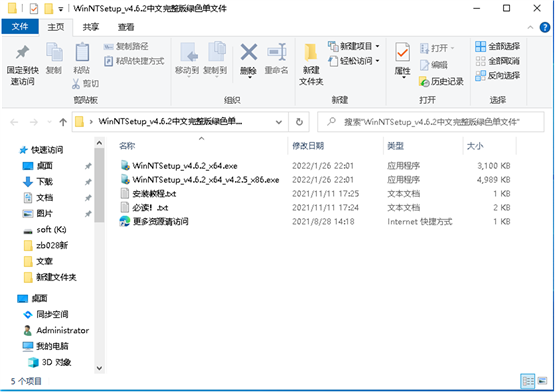
Task: Switch to the Share (共享) tab
Action: [91, 27]
